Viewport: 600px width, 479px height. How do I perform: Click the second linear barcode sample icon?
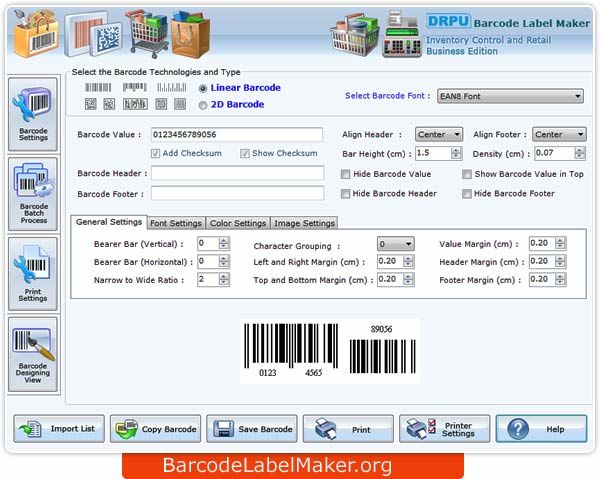point(135,88)
